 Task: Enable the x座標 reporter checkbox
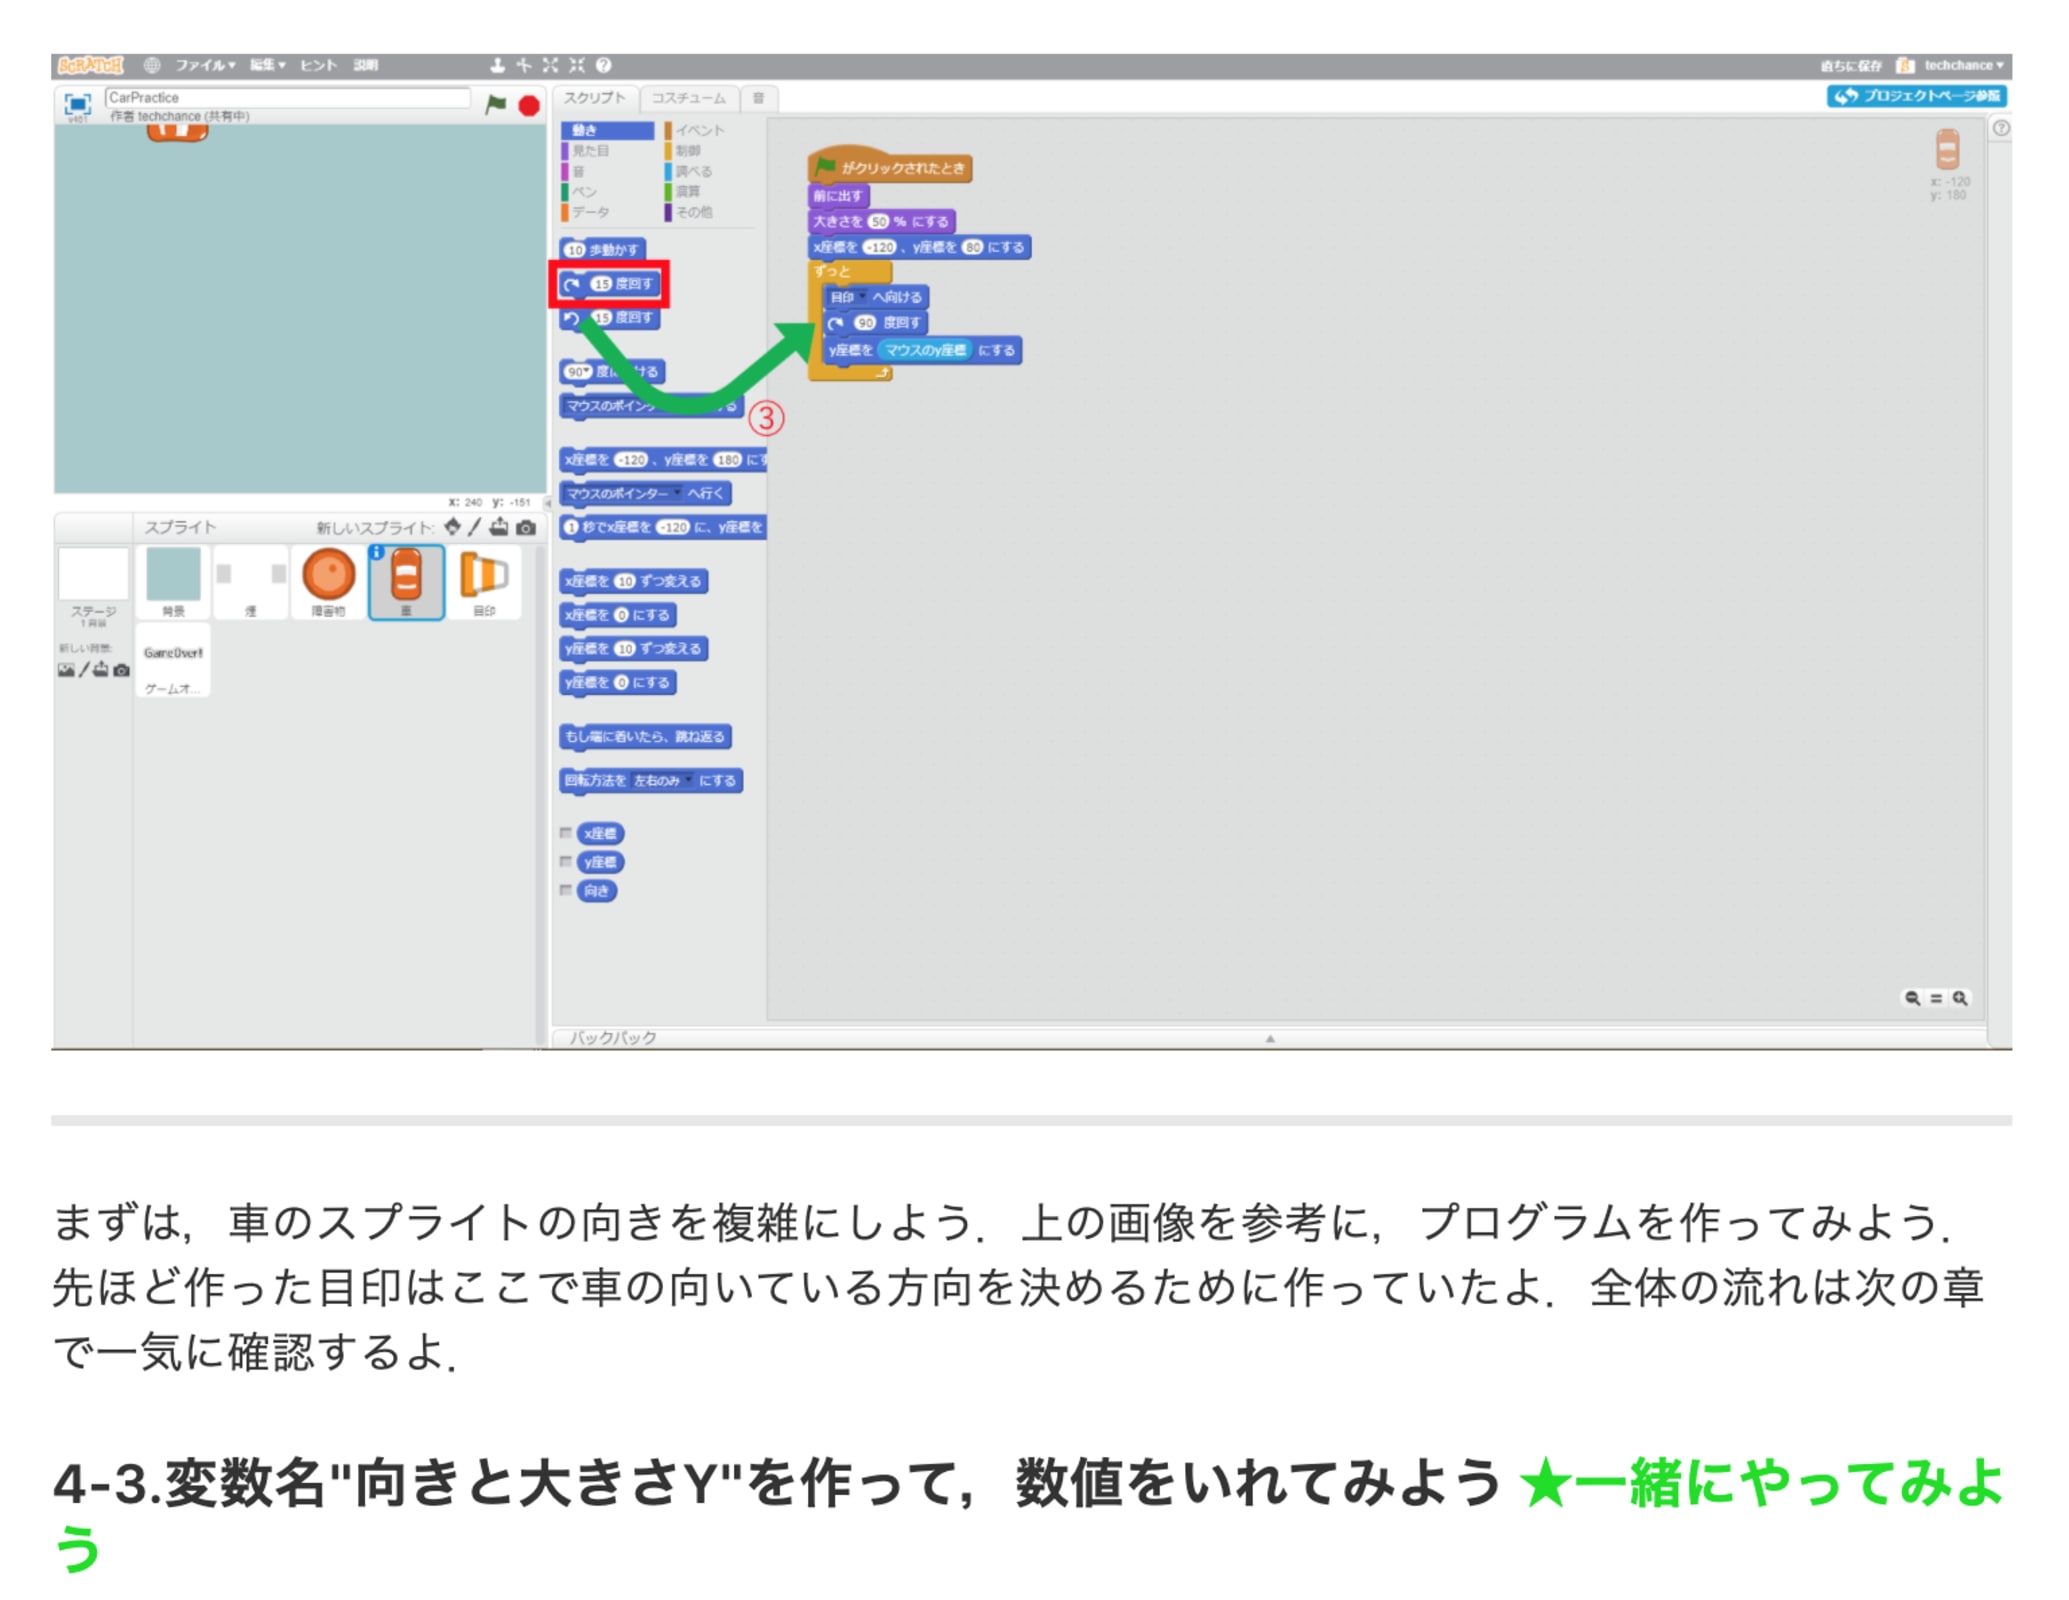566,833
